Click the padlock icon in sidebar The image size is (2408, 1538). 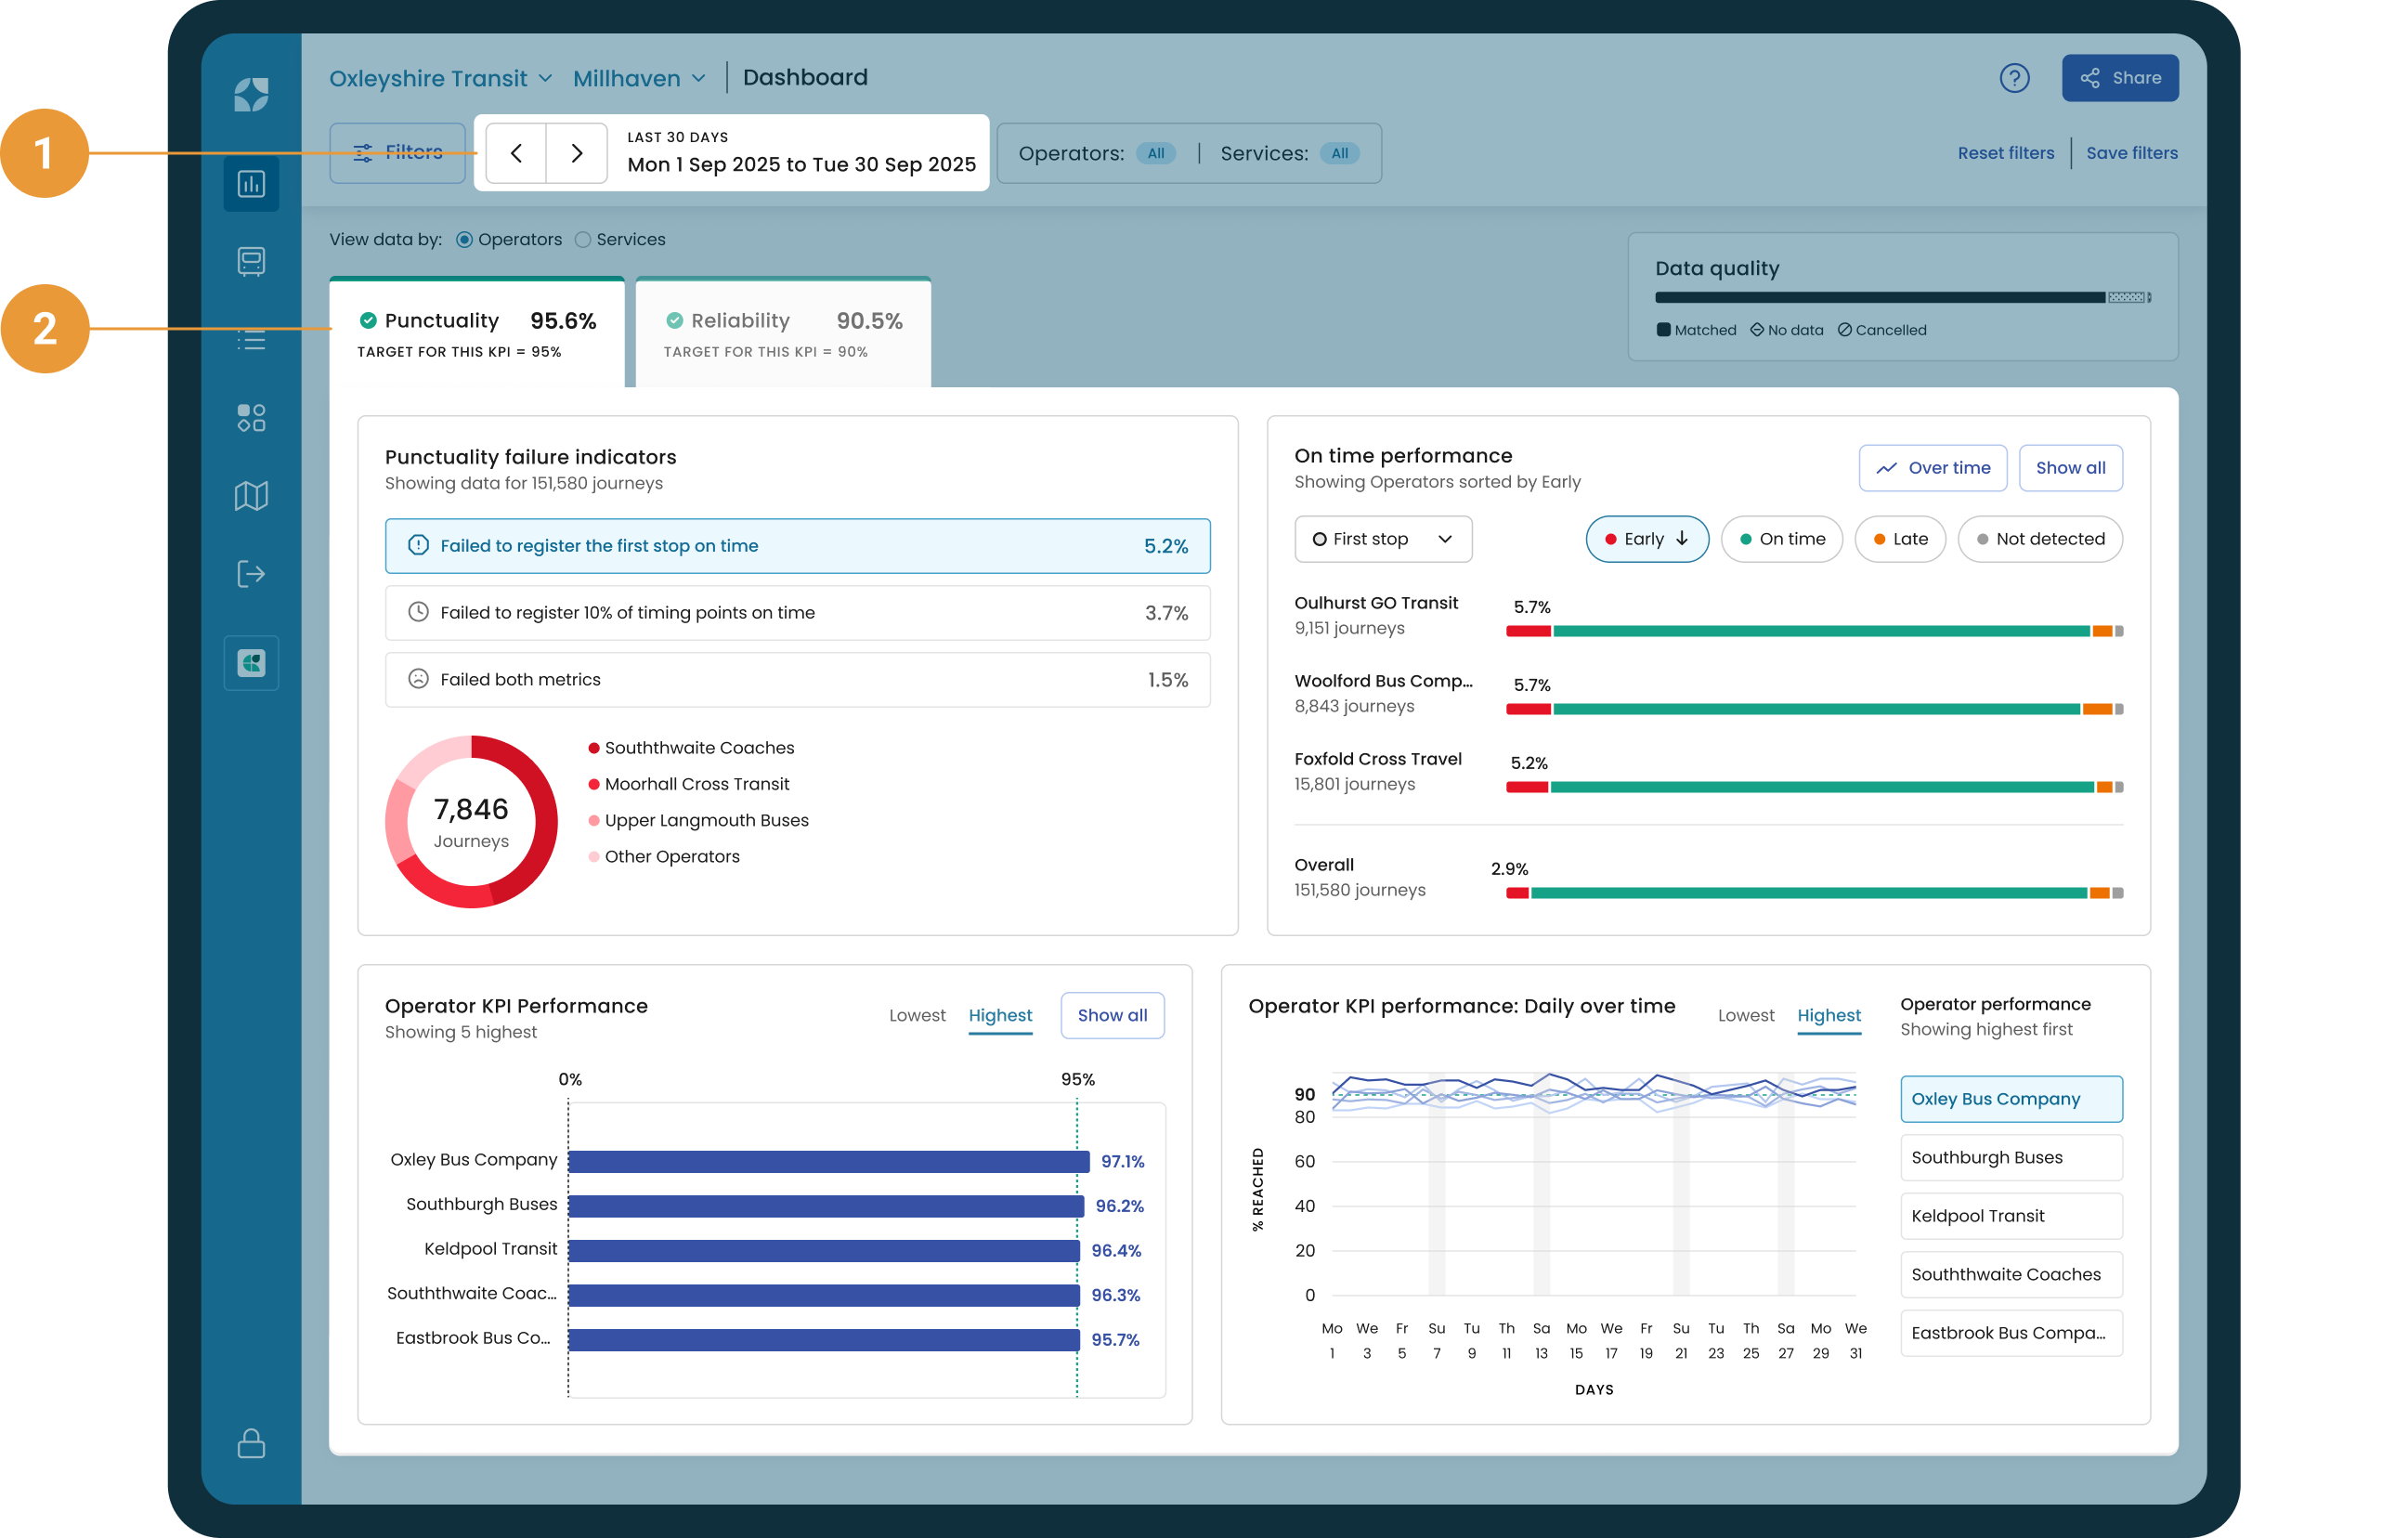[x=251, y=1443]
